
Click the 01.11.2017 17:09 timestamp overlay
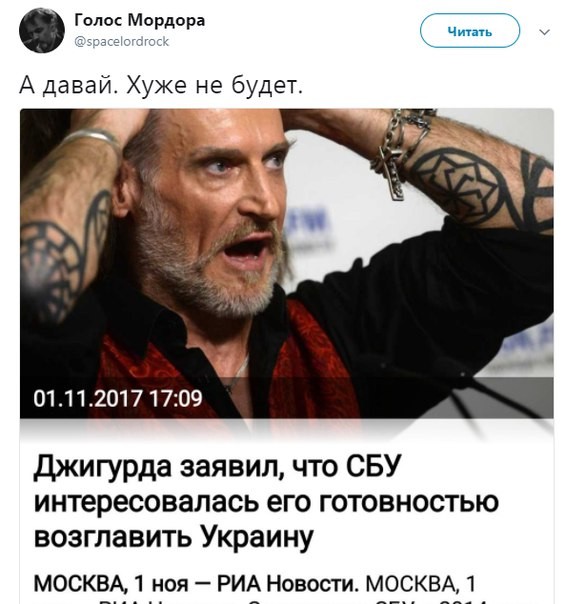[x=118, y=398]
